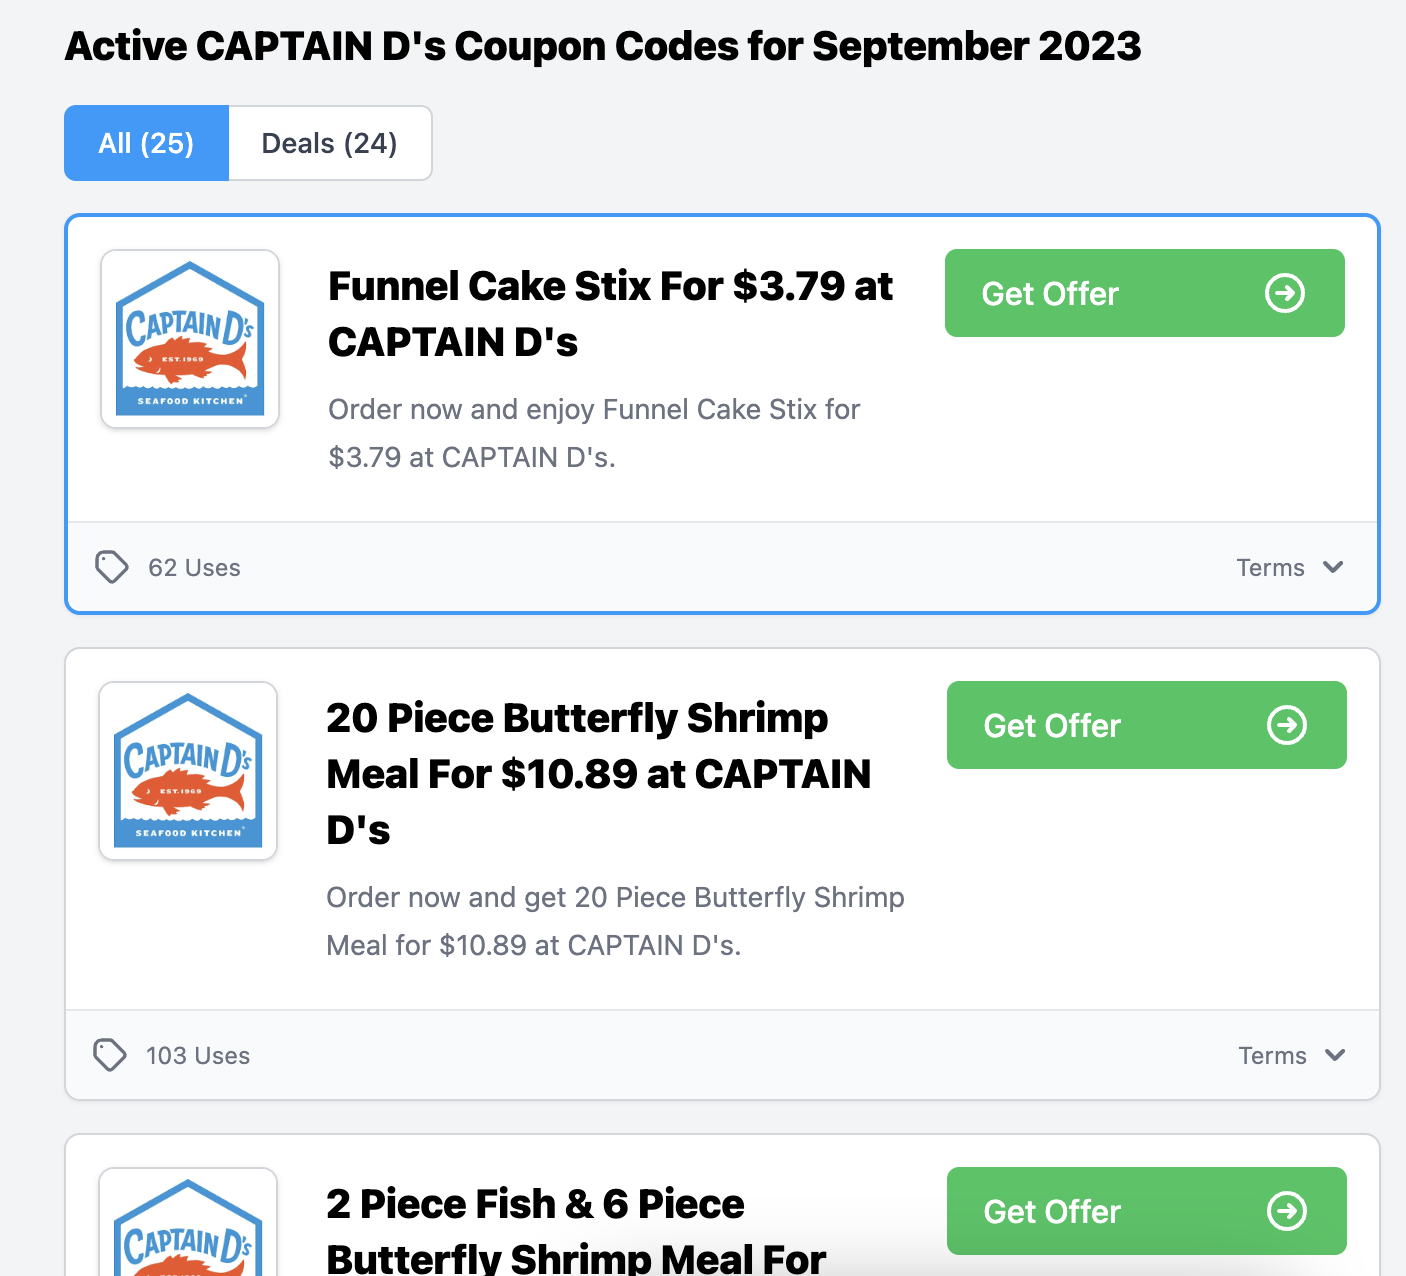This screenshot has width=1406, height=1276.
Task: Click the tag icon beside 103 Uses
Action: click(x=110, y=1055)
